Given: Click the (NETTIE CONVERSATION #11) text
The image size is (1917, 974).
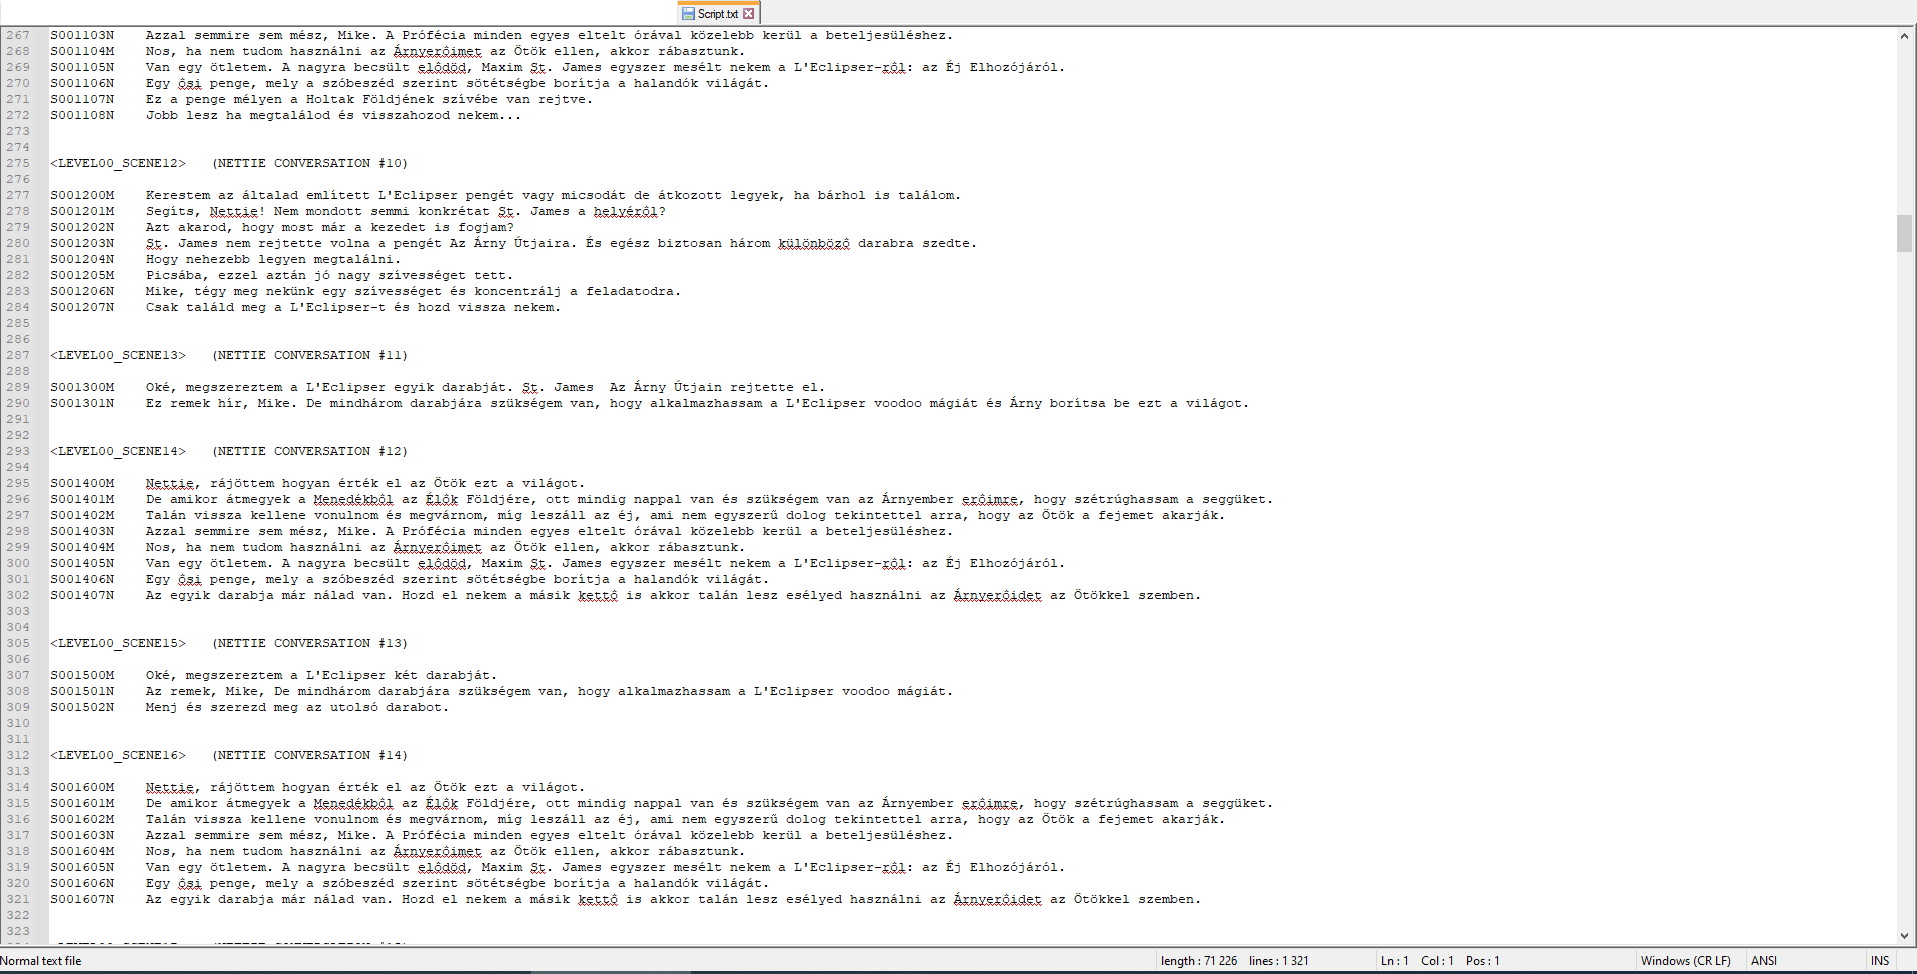Looking at the screenshot, I should point(310,355).
